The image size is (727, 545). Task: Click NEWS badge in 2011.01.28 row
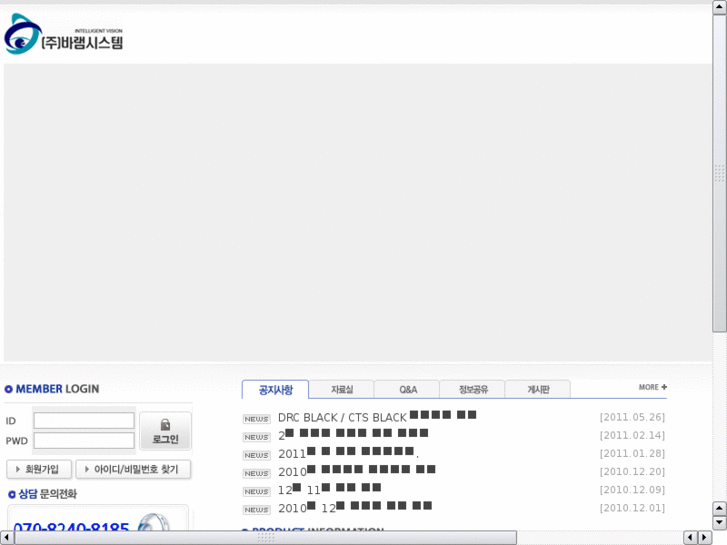256,455
